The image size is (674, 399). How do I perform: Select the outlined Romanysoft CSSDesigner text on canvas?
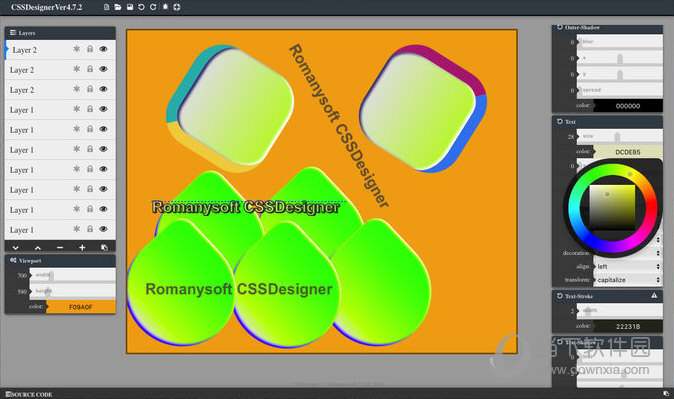pos(246,207)
